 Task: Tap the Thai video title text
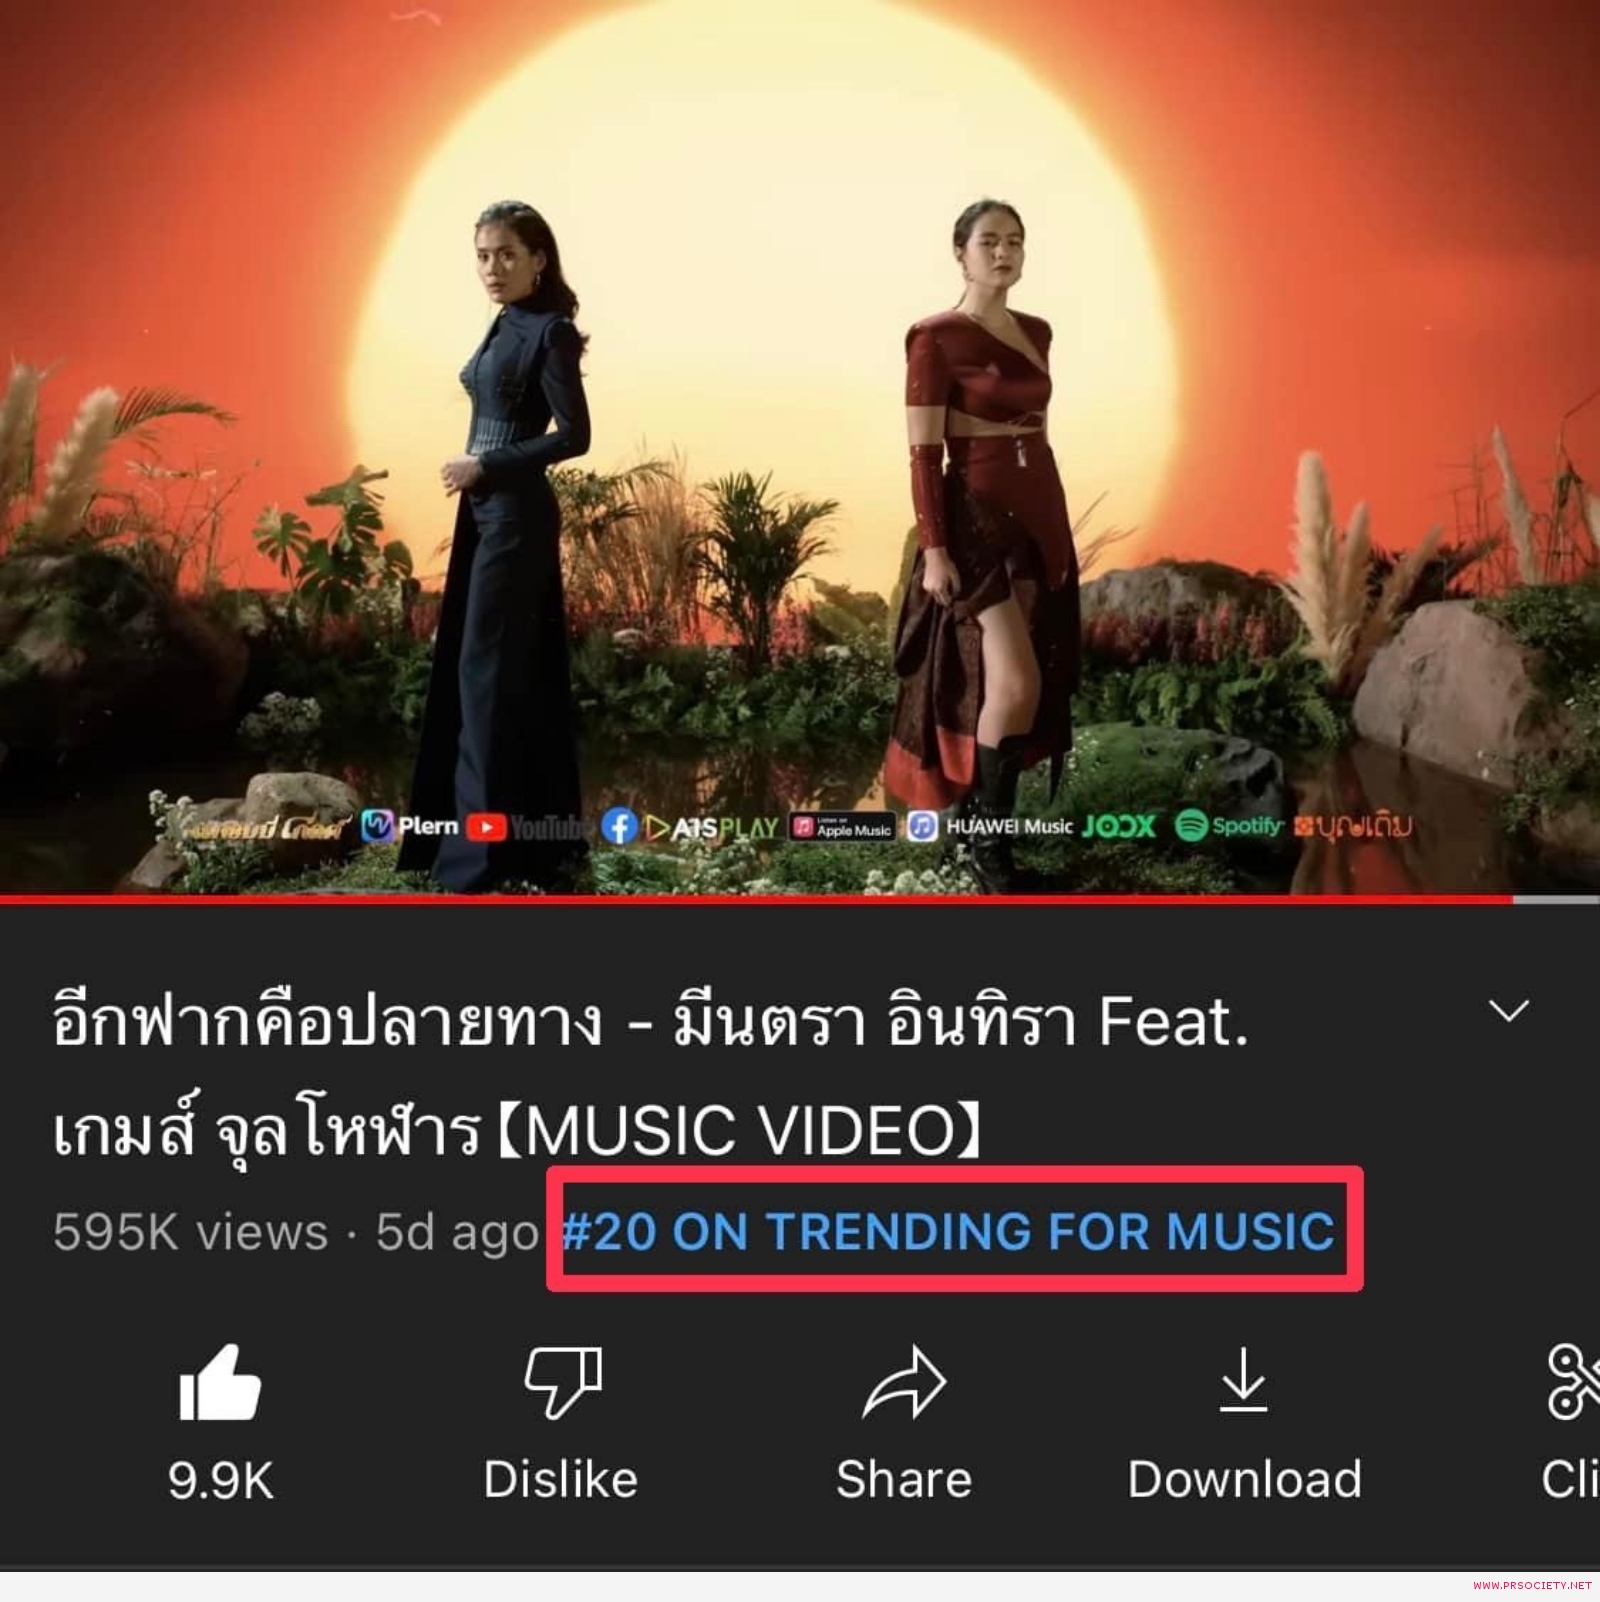650,1076
